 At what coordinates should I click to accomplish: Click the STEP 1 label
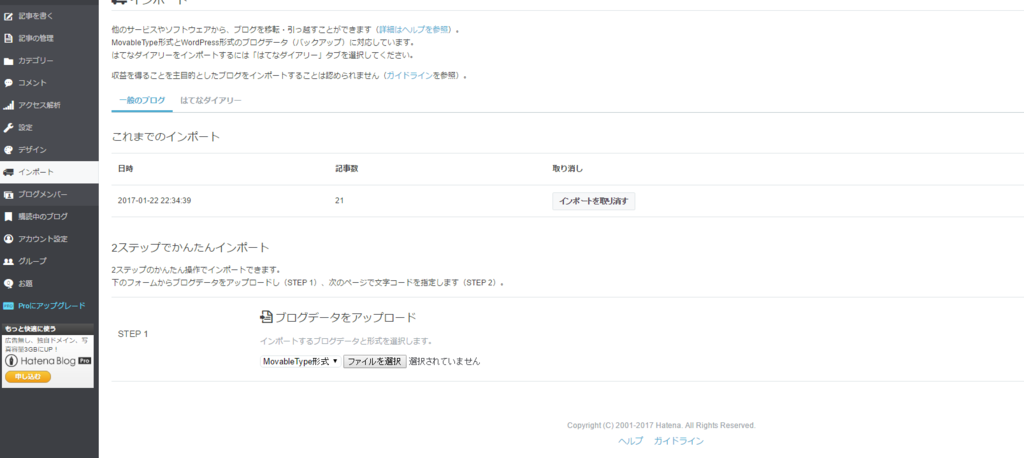click(133, 334)
